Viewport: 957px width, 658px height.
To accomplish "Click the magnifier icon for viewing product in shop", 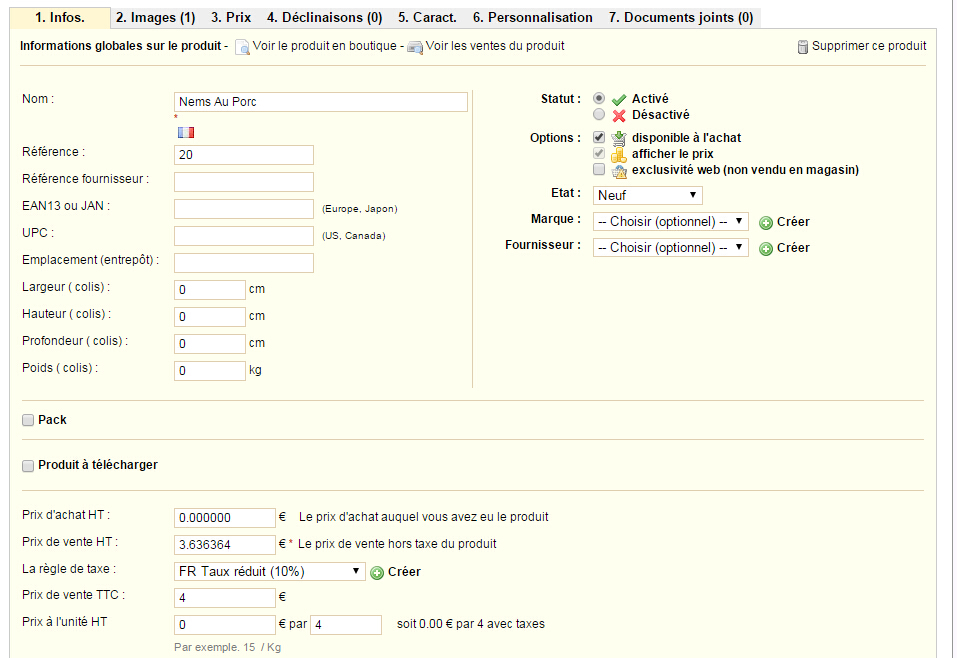I will (242, 47).
